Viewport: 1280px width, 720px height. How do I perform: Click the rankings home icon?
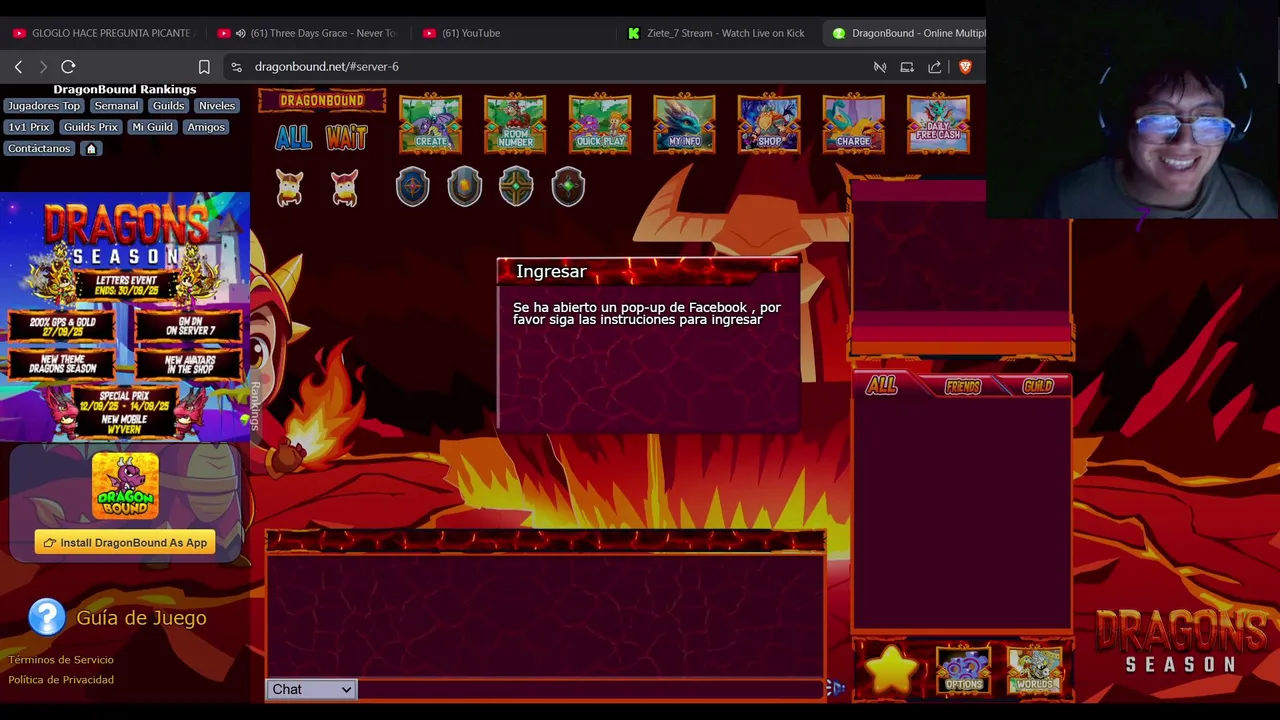tap(91, 149)
